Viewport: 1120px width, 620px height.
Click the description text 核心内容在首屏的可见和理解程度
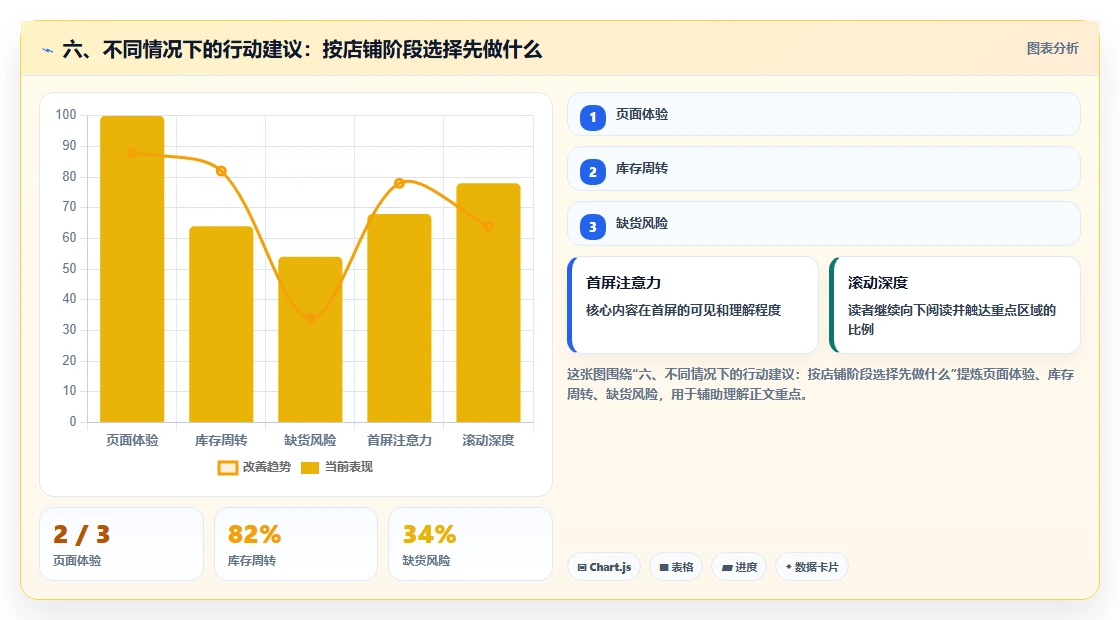pos(684,311)
